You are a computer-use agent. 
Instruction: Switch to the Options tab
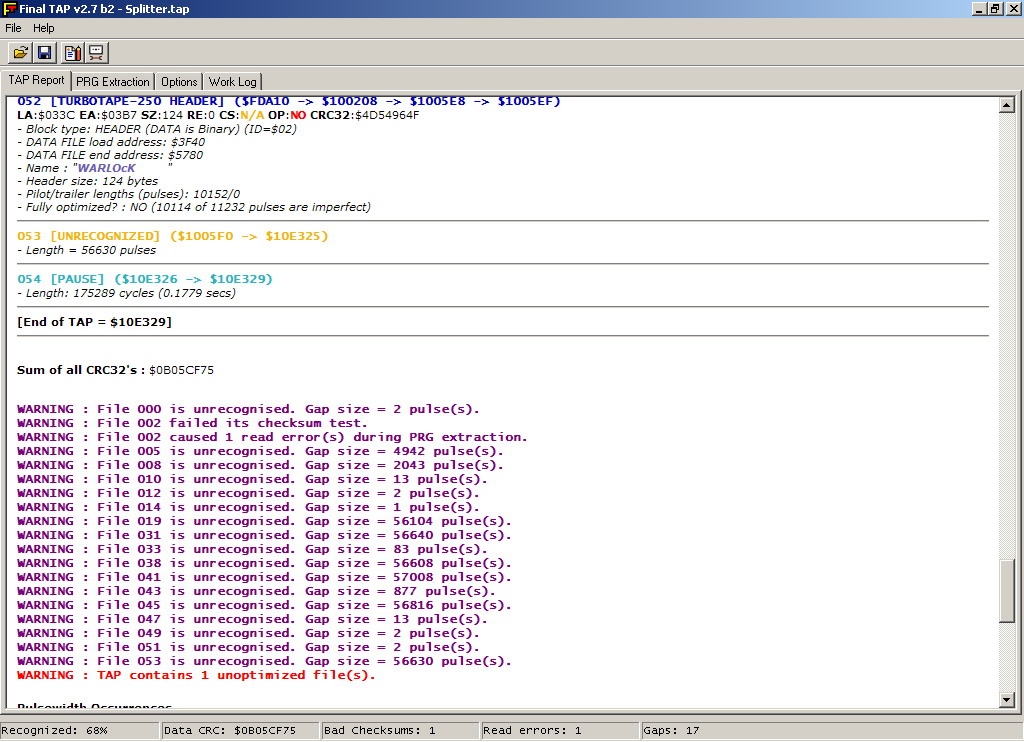(179, 82)
